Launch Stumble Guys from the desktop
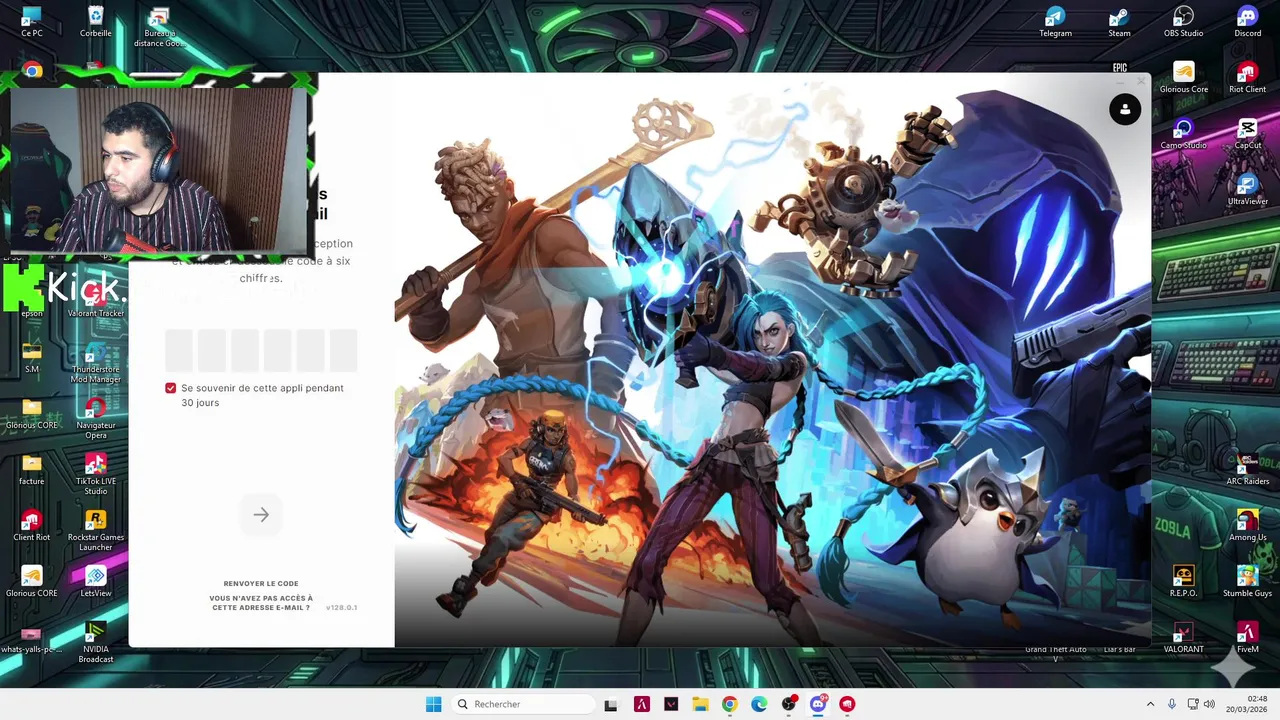 click(x=1248, y=582)
